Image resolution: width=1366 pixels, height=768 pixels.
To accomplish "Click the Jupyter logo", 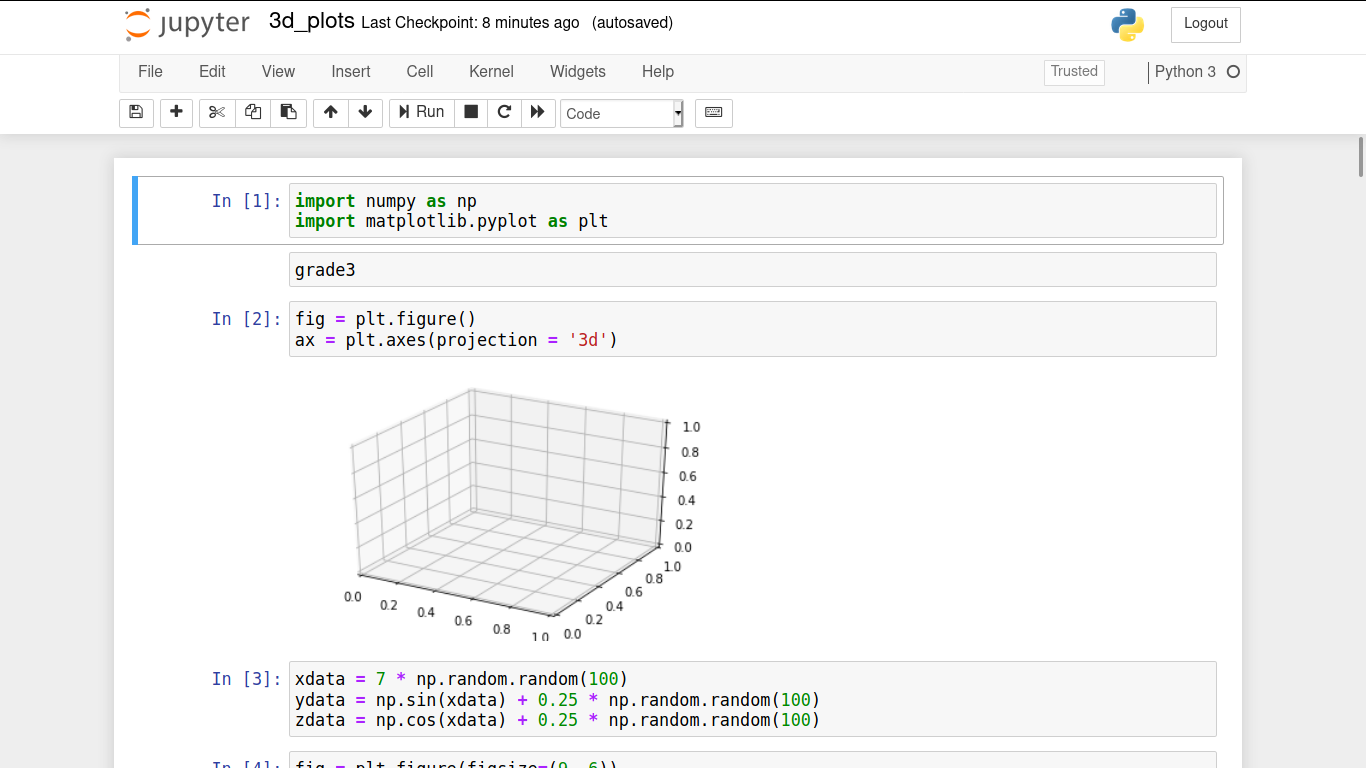I will point(187,24).
